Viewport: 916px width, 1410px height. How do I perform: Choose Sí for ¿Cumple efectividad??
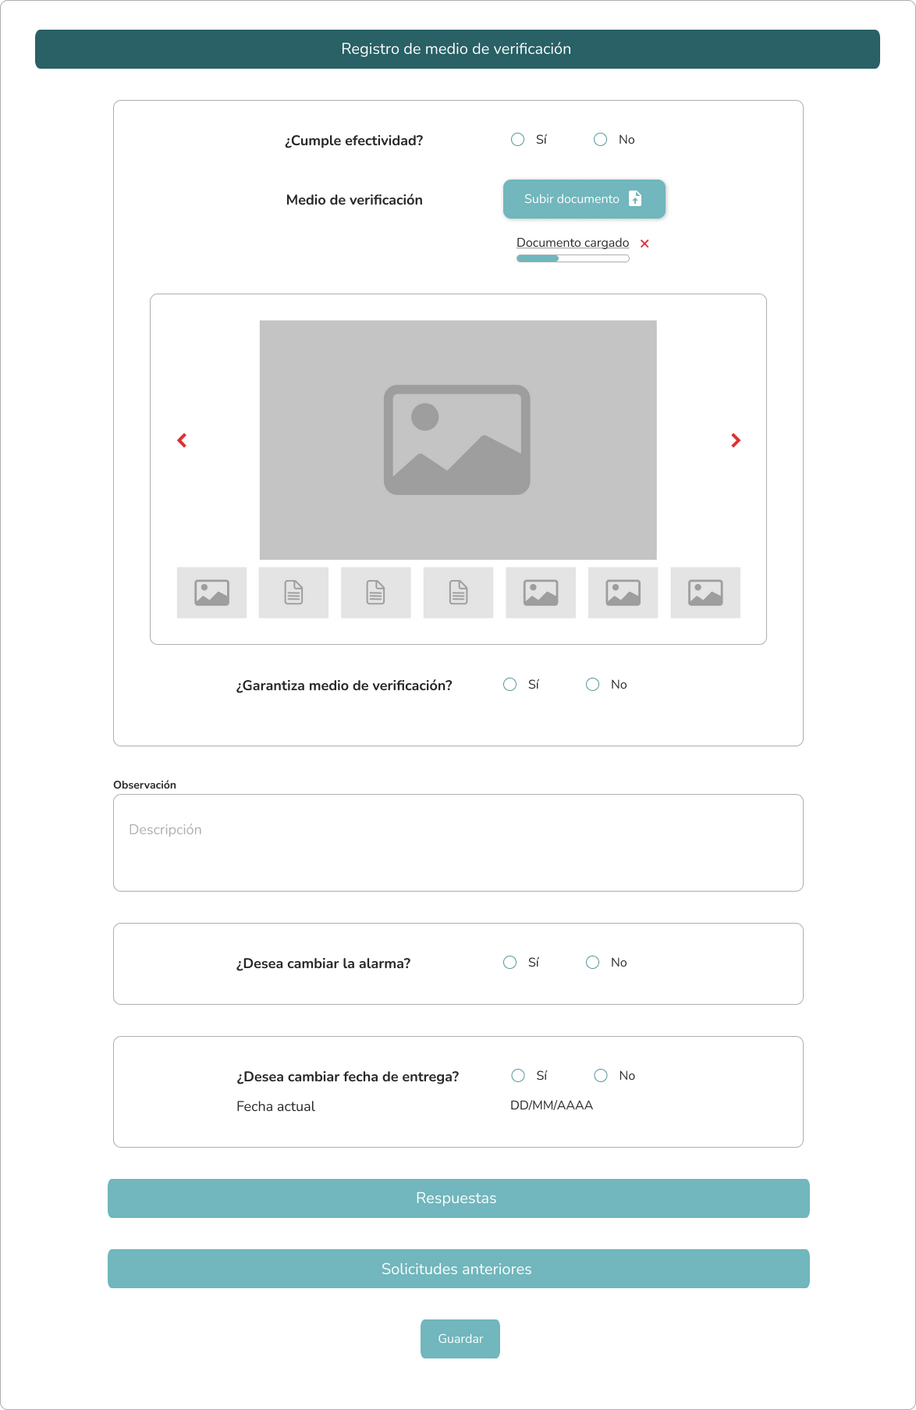click(x=518, y=140)
